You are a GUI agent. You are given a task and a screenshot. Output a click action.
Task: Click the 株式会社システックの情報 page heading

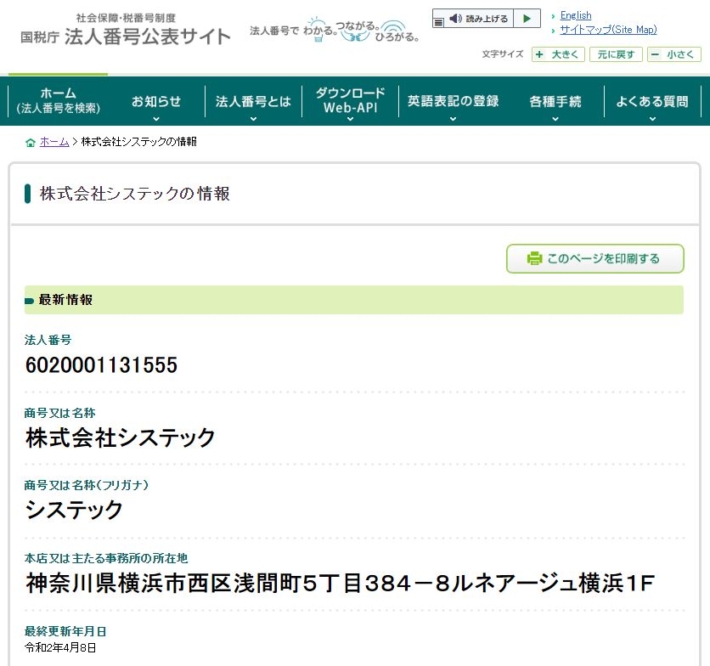point(134,194)
